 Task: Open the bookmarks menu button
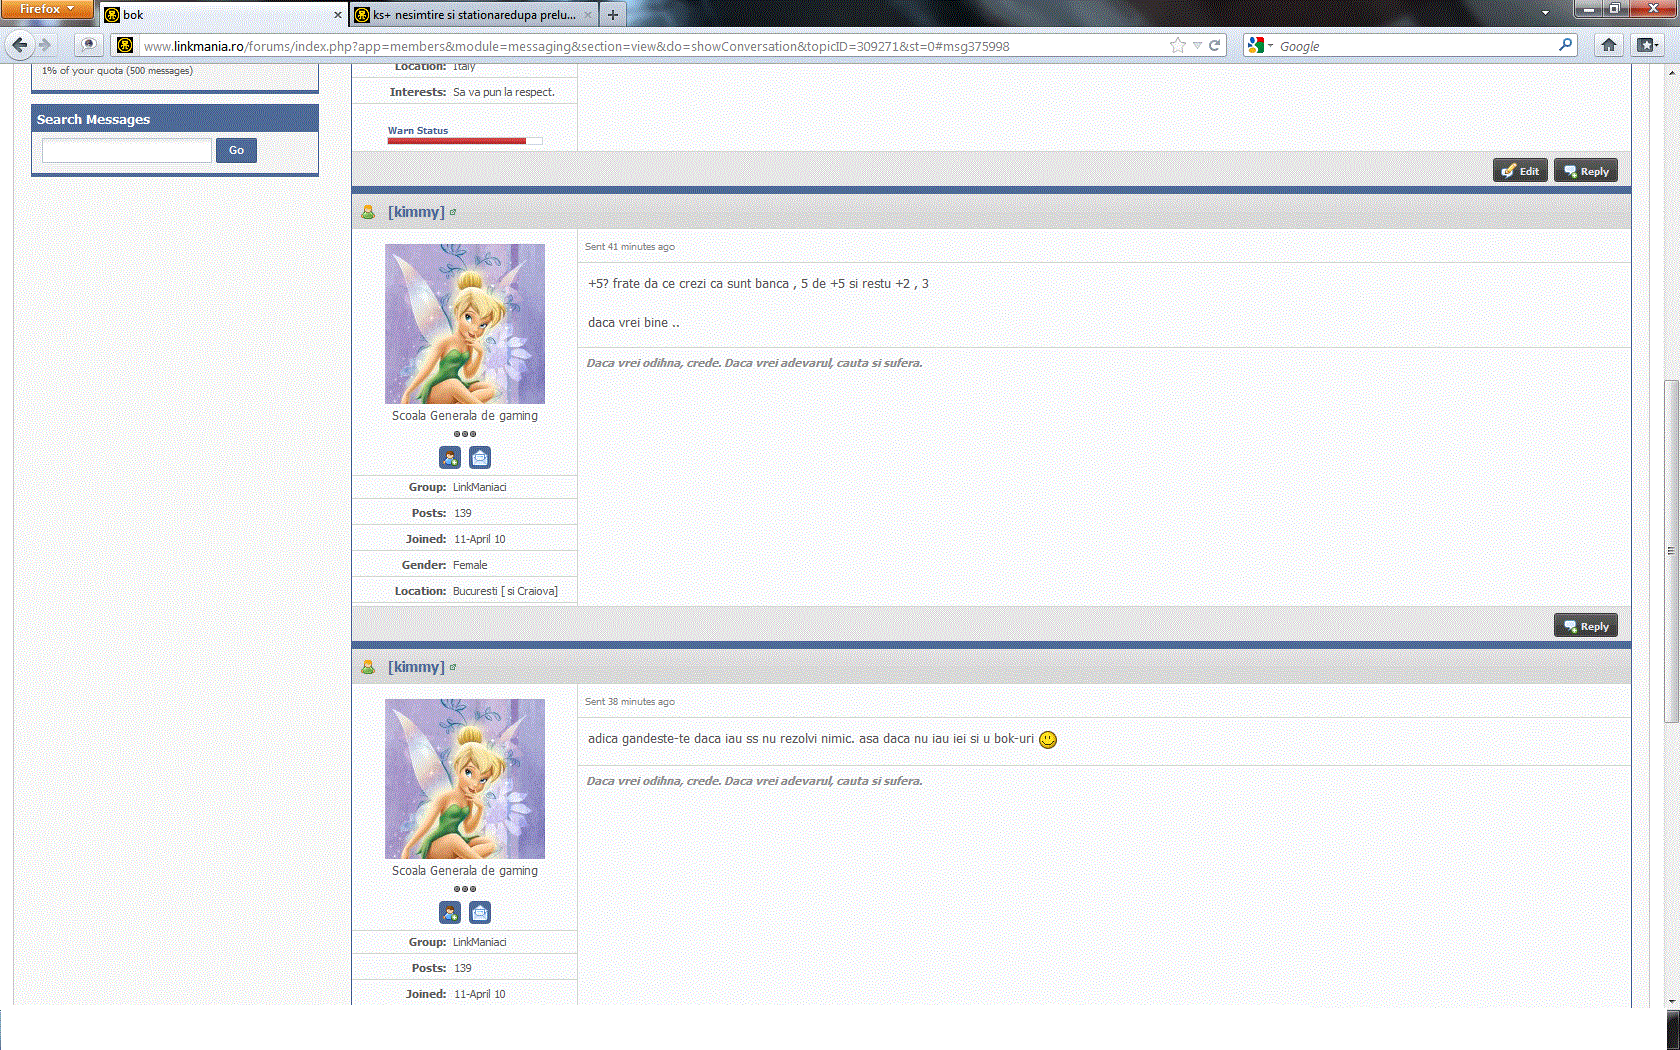point(1647,45)
